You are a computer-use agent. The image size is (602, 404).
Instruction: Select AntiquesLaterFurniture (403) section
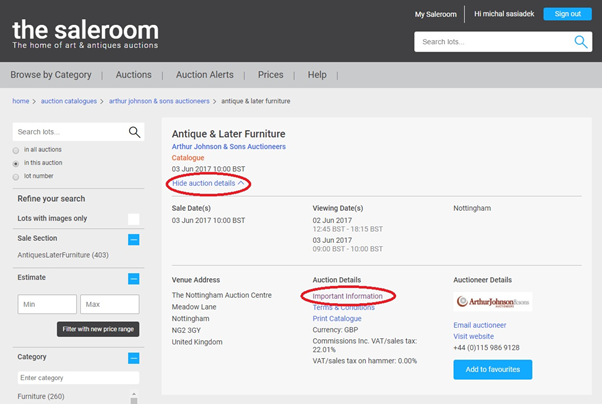[63, 255]
